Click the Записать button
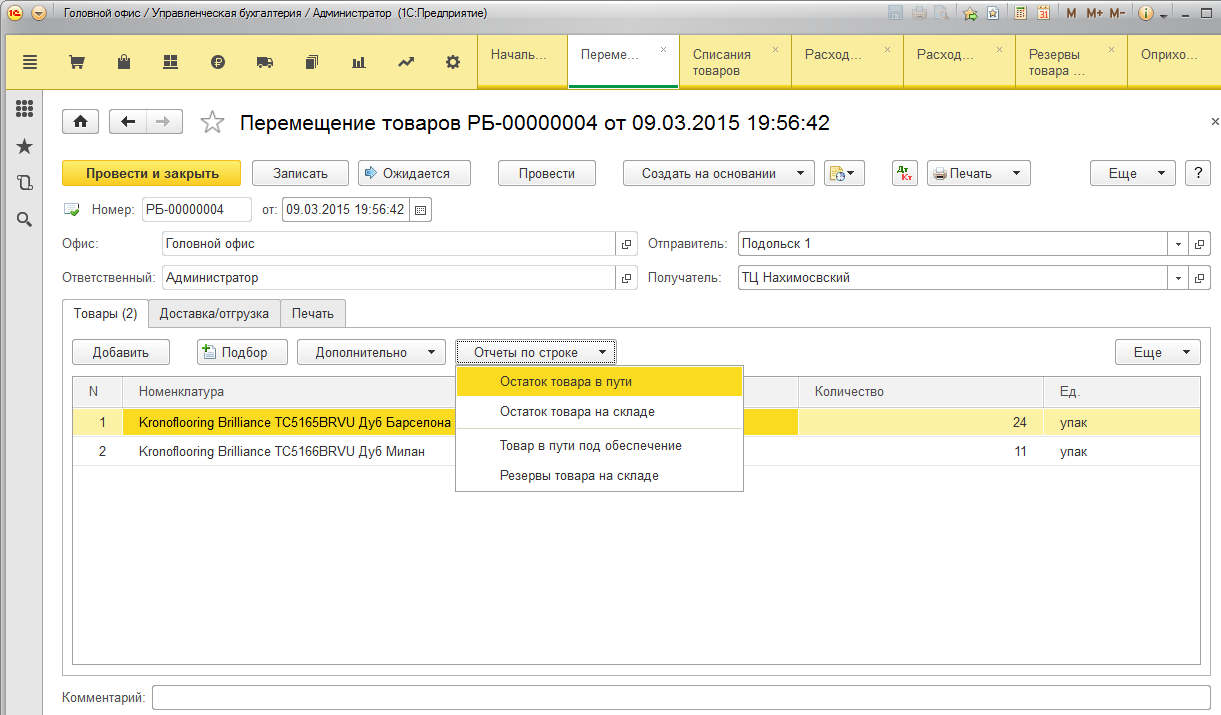Image resolution: width=1221 pixels, height=715 pixels. (300, 173)
